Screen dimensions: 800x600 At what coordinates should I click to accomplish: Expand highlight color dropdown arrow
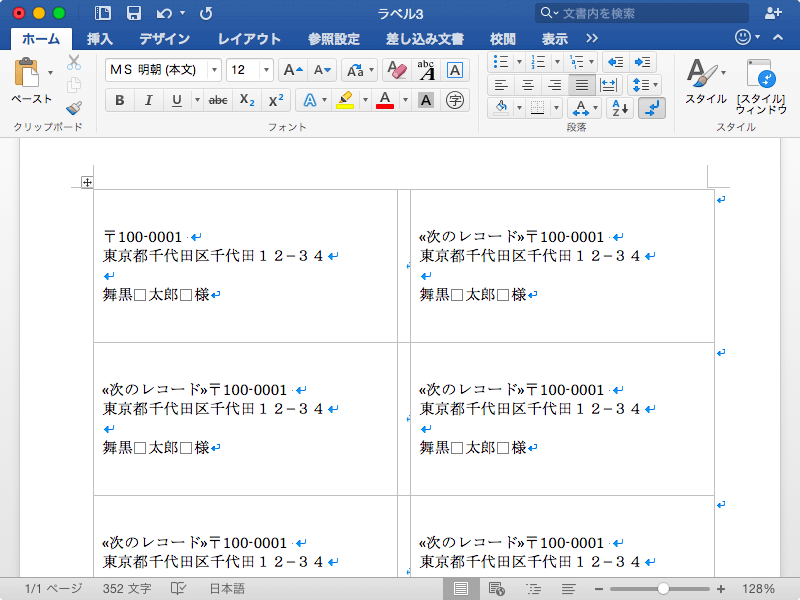click(365, 101)
